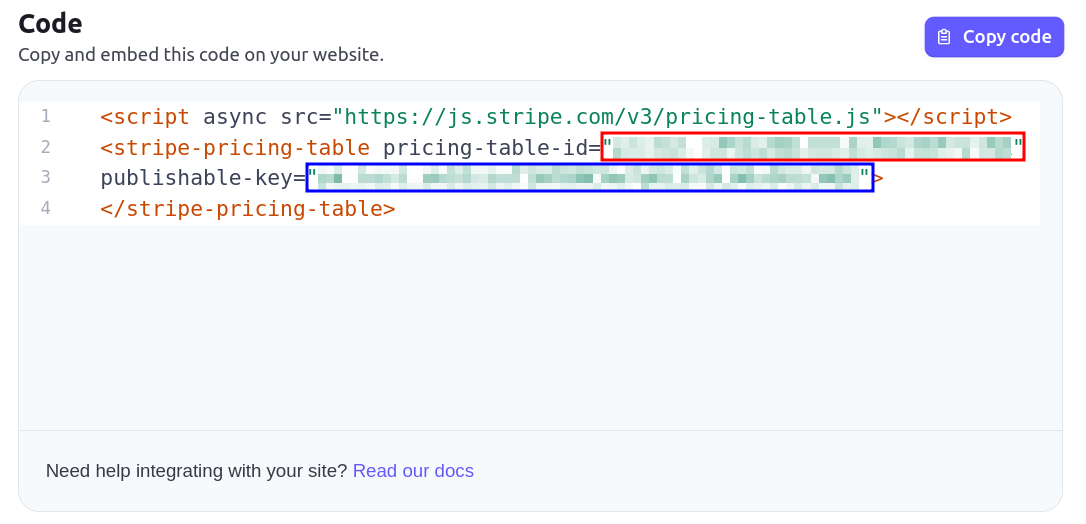
Task: Click the 'Need help integrating with your site?' text
Action: (x=196, y=471)
